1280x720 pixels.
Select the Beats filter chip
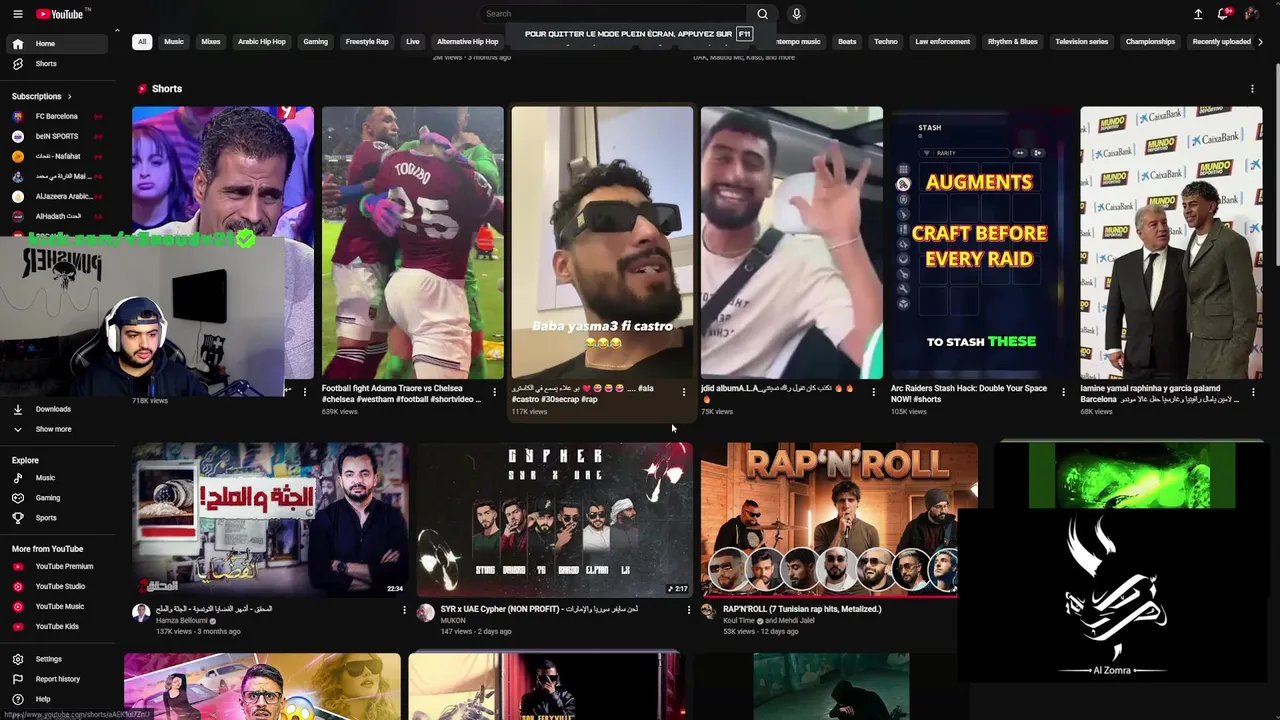click(847, 42)
